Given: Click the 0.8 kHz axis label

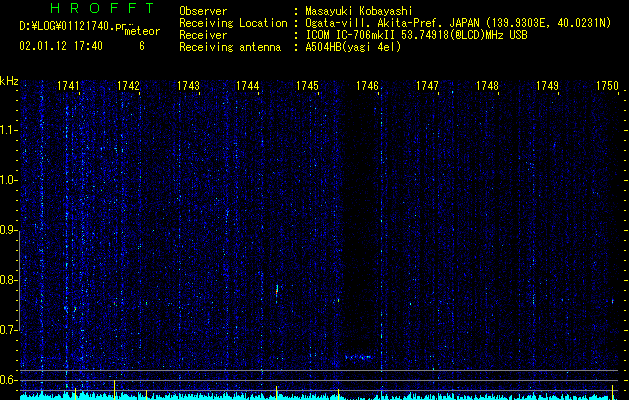Looking at the screenshot, I should (9, 280).
